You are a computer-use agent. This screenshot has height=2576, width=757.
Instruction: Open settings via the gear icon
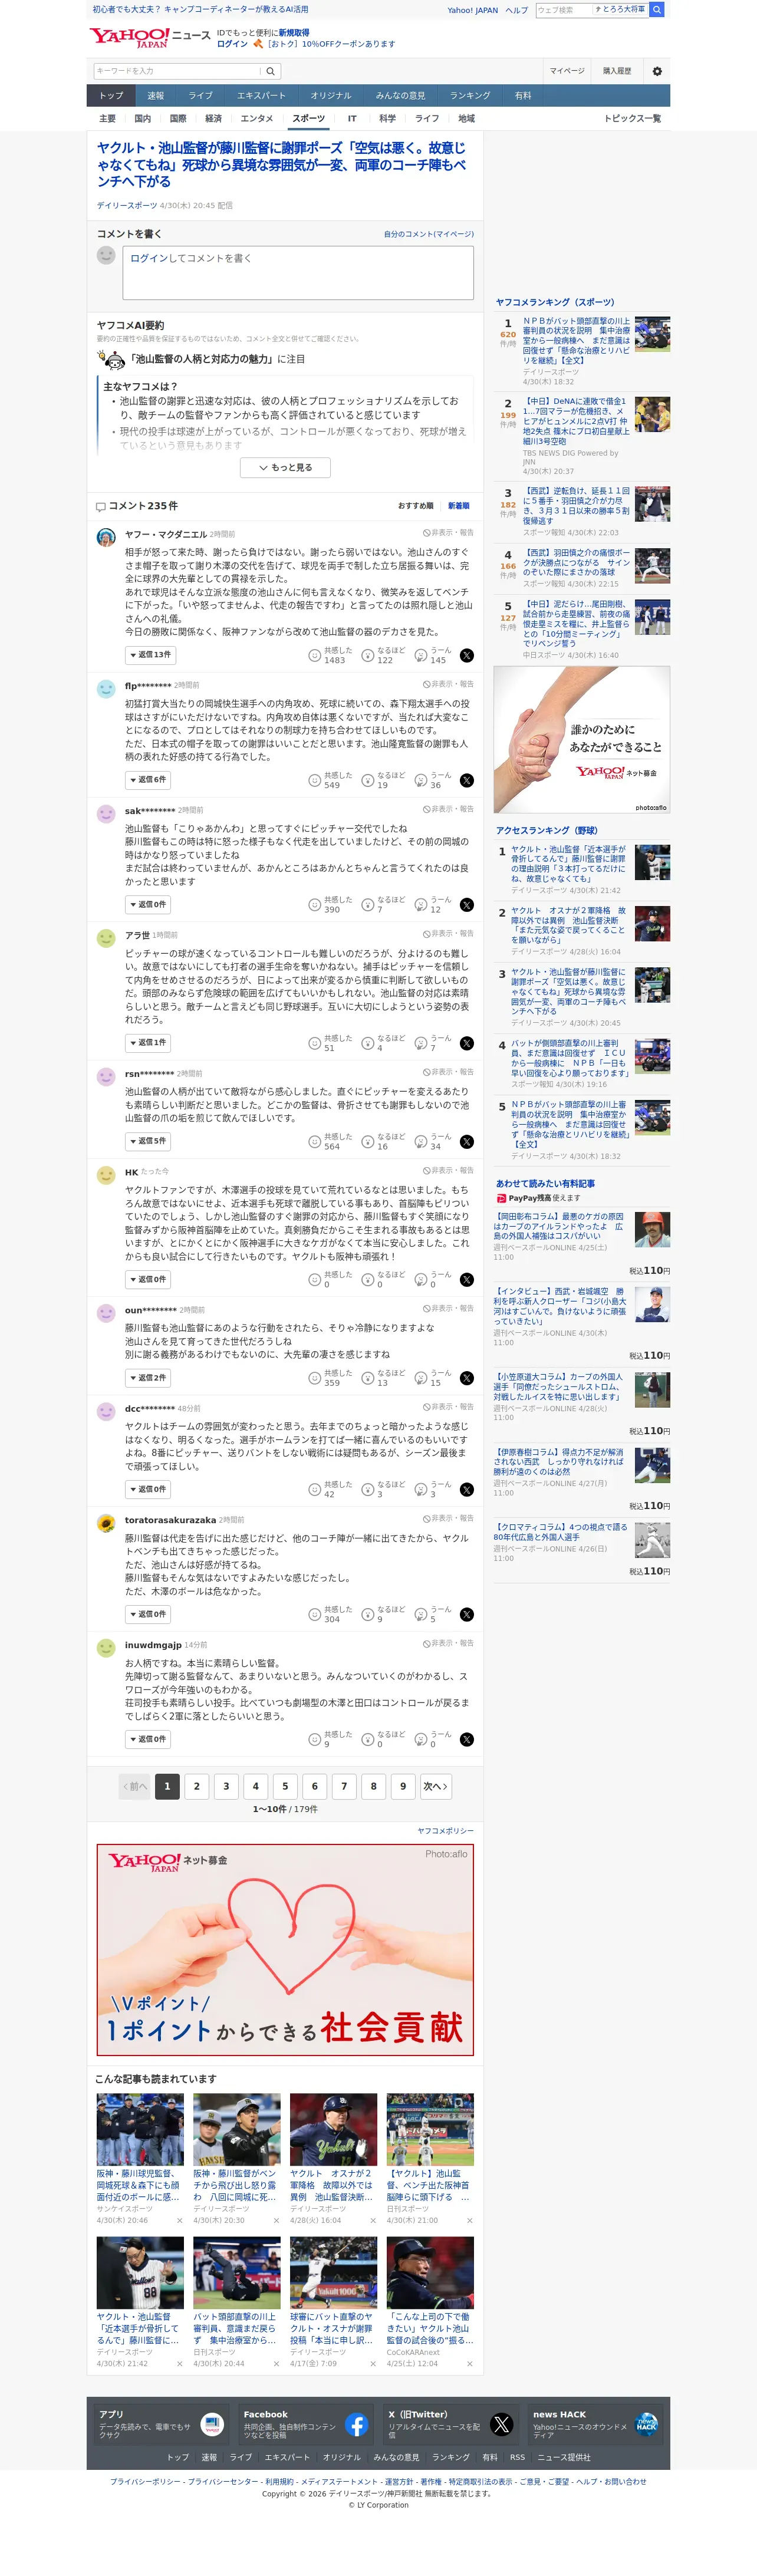657,71
